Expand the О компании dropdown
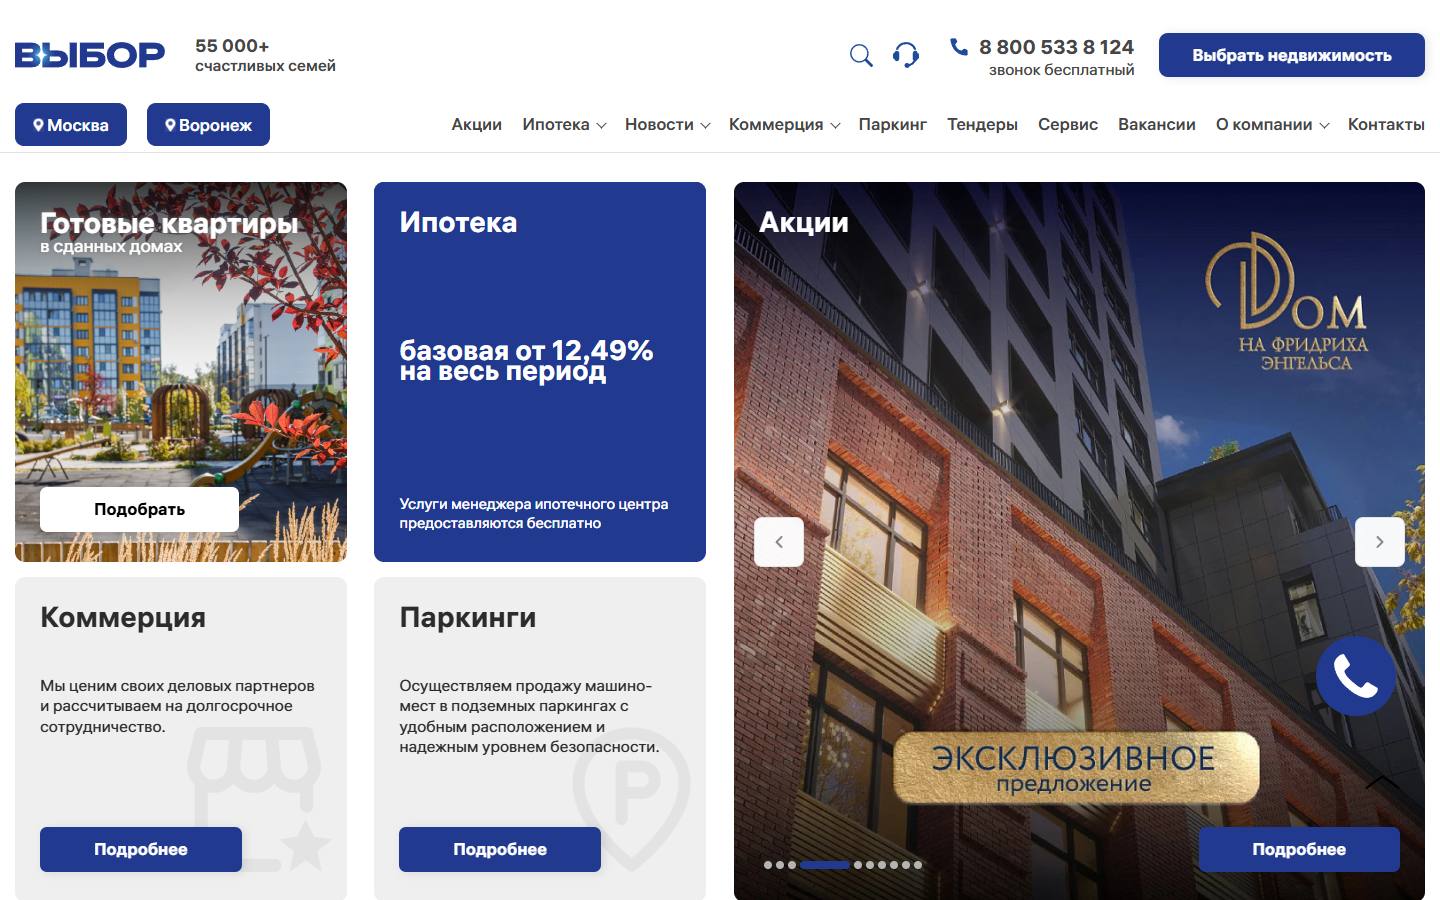 (1272, 125)
